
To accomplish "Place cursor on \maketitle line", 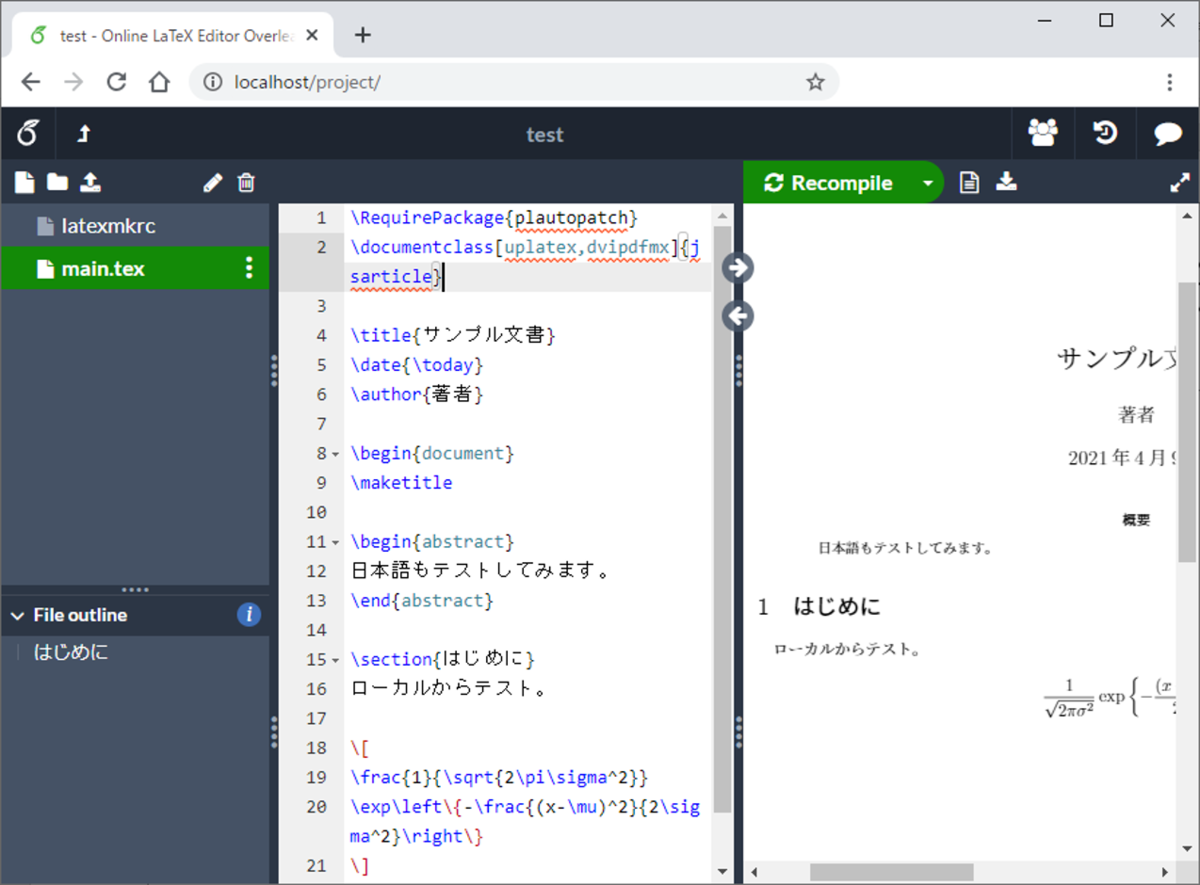I will point(401,483).
